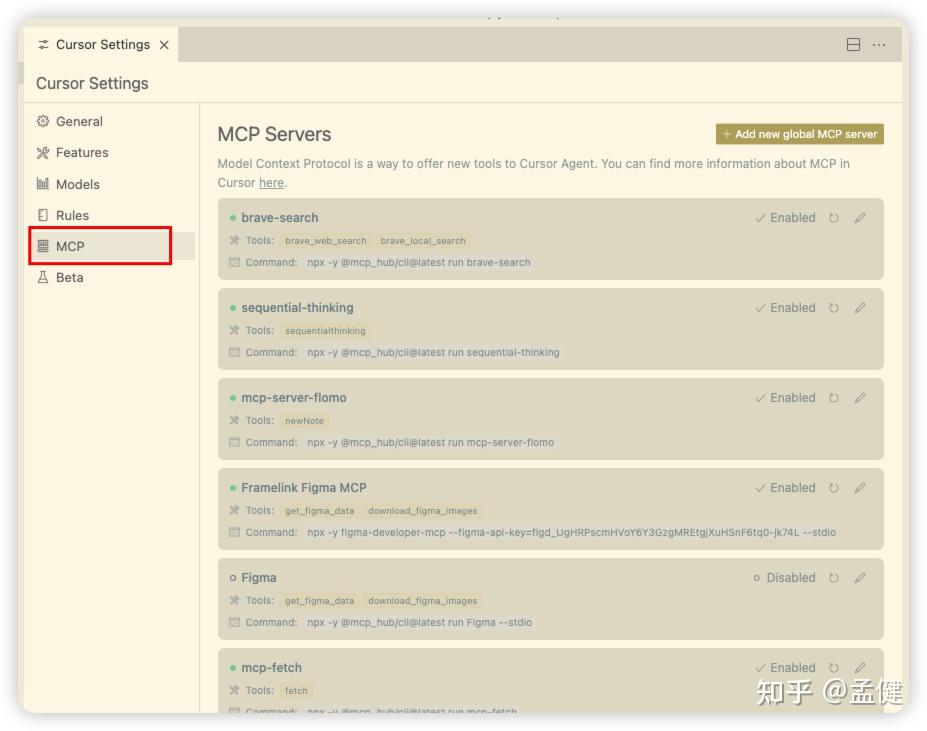This screenshot has height=731, width=927.
Task: Refresh the disabled Figma server
Action: coord(836,577)
